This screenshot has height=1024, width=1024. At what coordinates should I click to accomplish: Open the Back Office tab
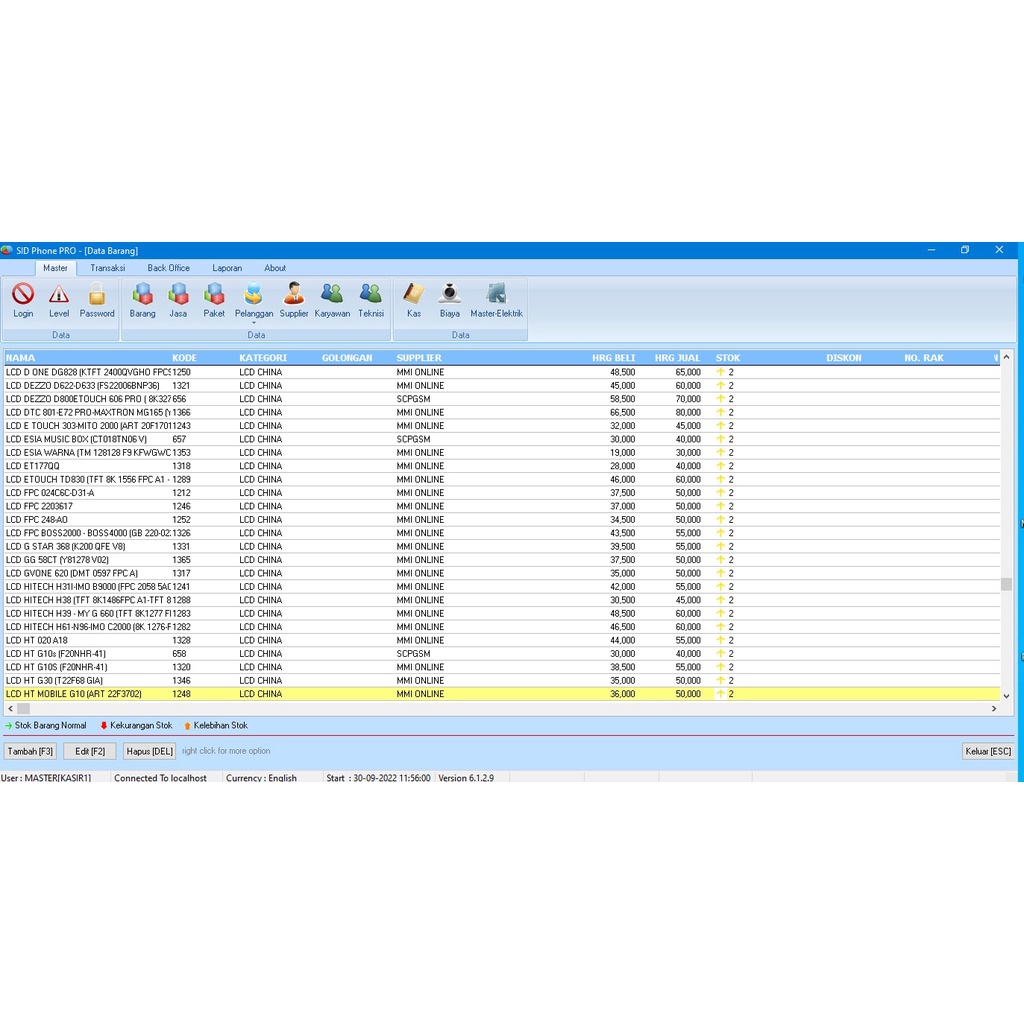tap(168, 268)
